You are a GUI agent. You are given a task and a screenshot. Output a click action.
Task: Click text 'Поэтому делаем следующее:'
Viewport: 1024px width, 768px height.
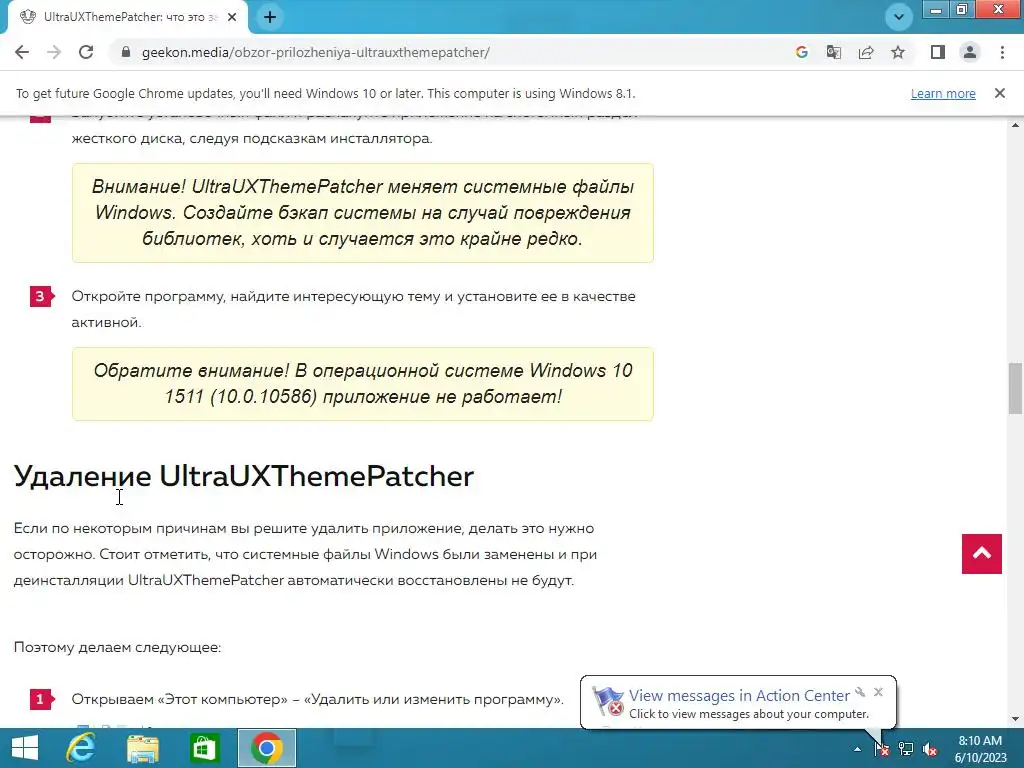118,647
